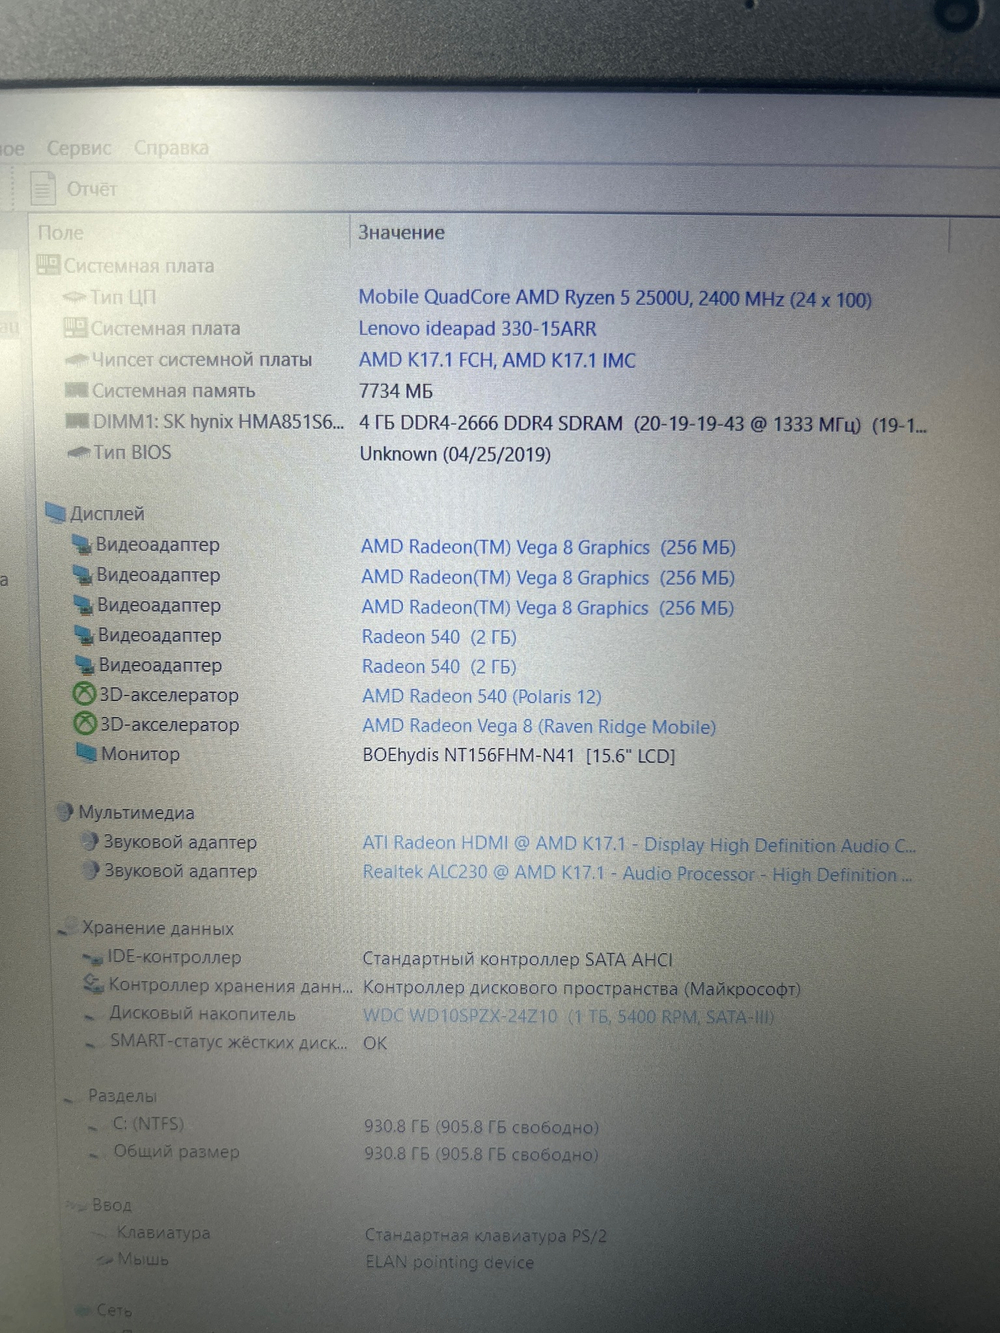Click the Тип ЦП processor icon

click(75, 297)
